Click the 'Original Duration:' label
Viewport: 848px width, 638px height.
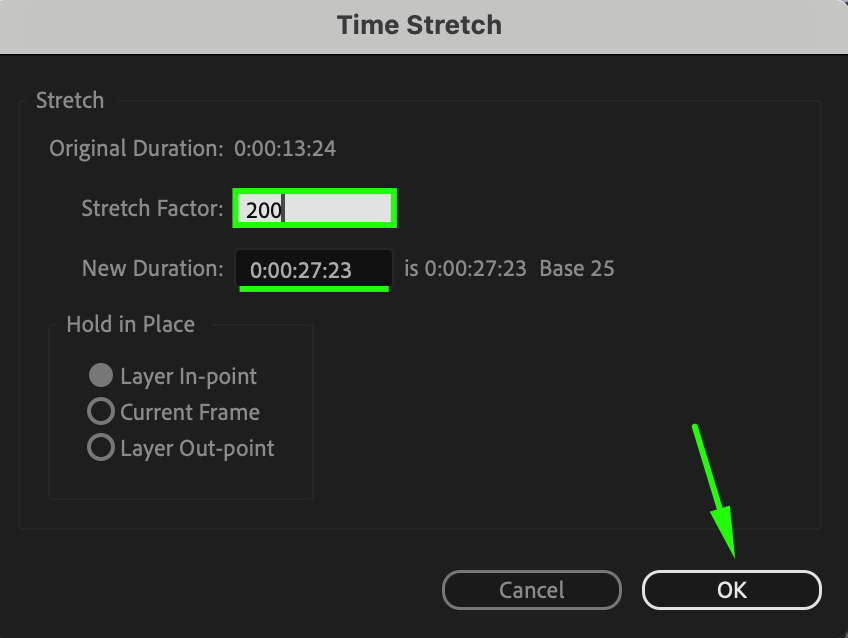click(x=136, y=148)
